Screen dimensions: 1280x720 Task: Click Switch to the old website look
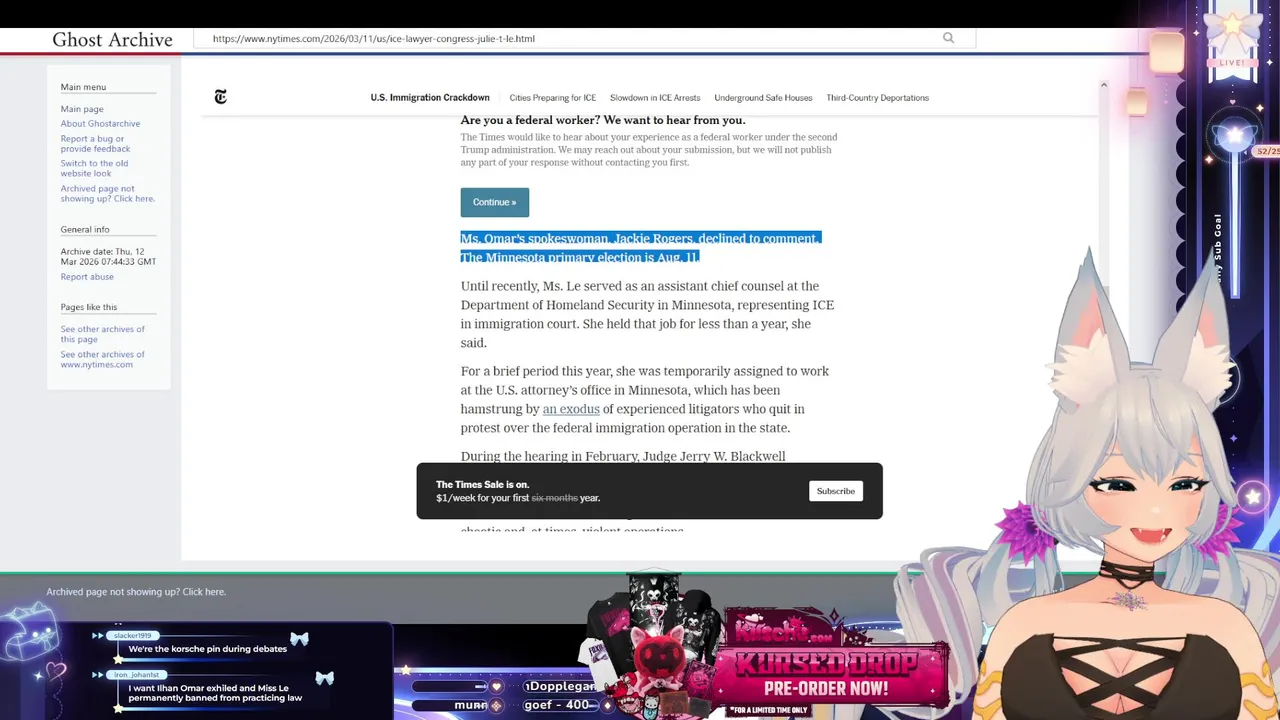pos(94,168)
